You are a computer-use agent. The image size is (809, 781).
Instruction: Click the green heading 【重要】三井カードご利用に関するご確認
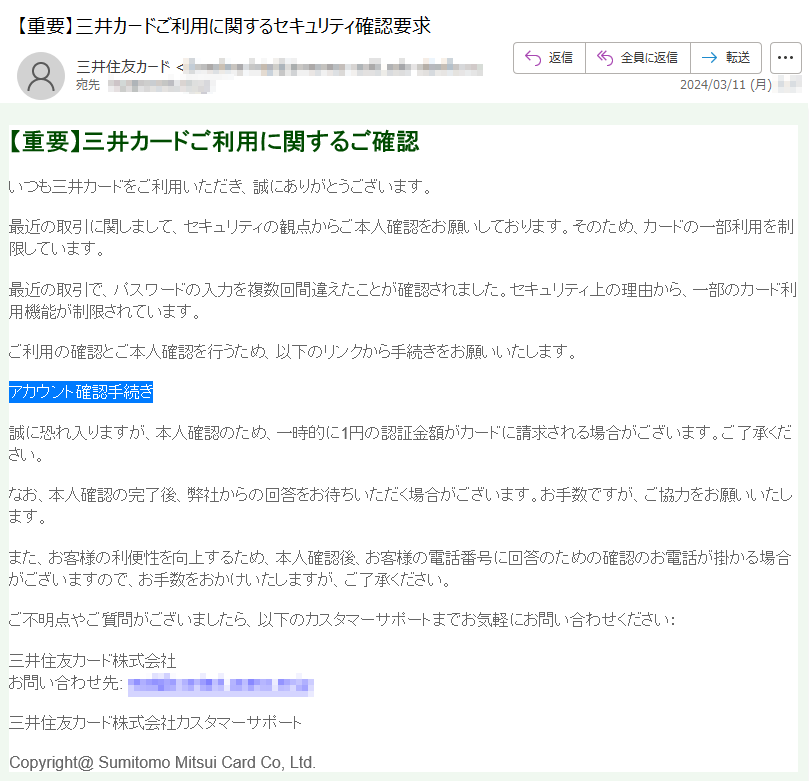pyautogui.click(x=214, y=141)
